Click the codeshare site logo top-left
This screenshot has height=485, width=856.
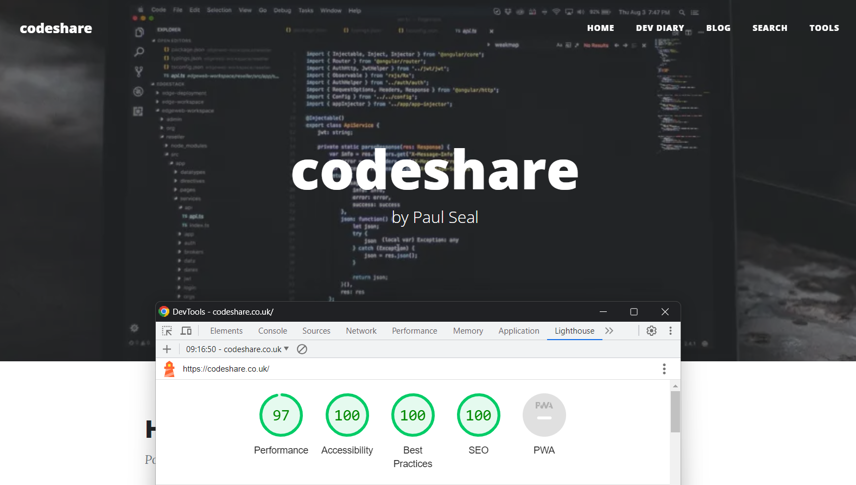pyautogui.click(x=56, y=28)
